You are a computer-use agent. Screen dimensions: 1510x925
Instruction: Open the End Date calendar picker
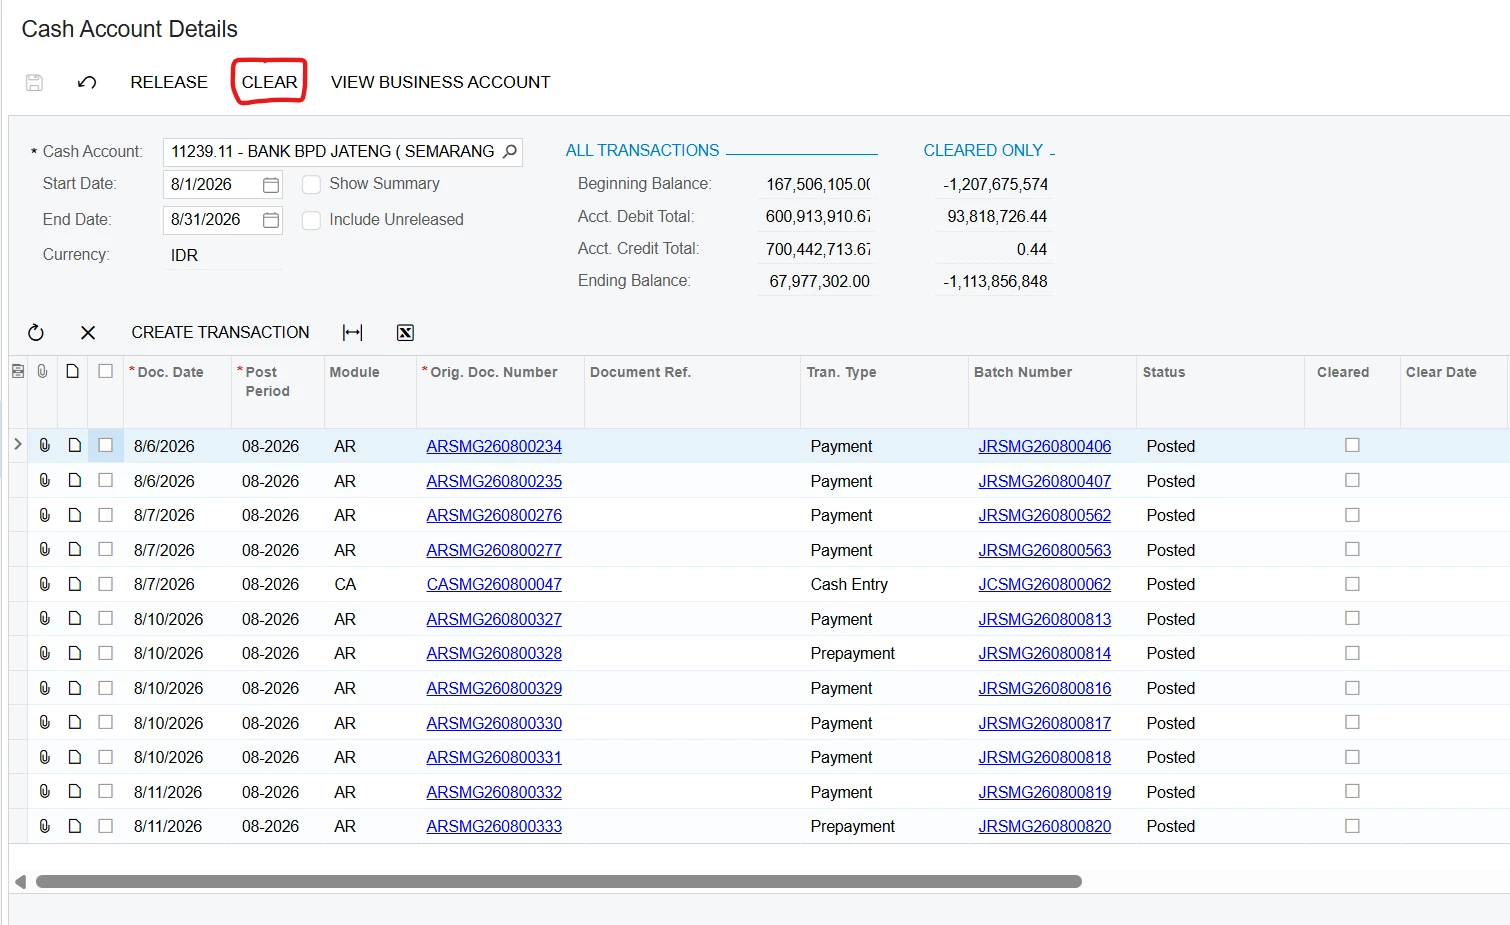pos(270,220)
